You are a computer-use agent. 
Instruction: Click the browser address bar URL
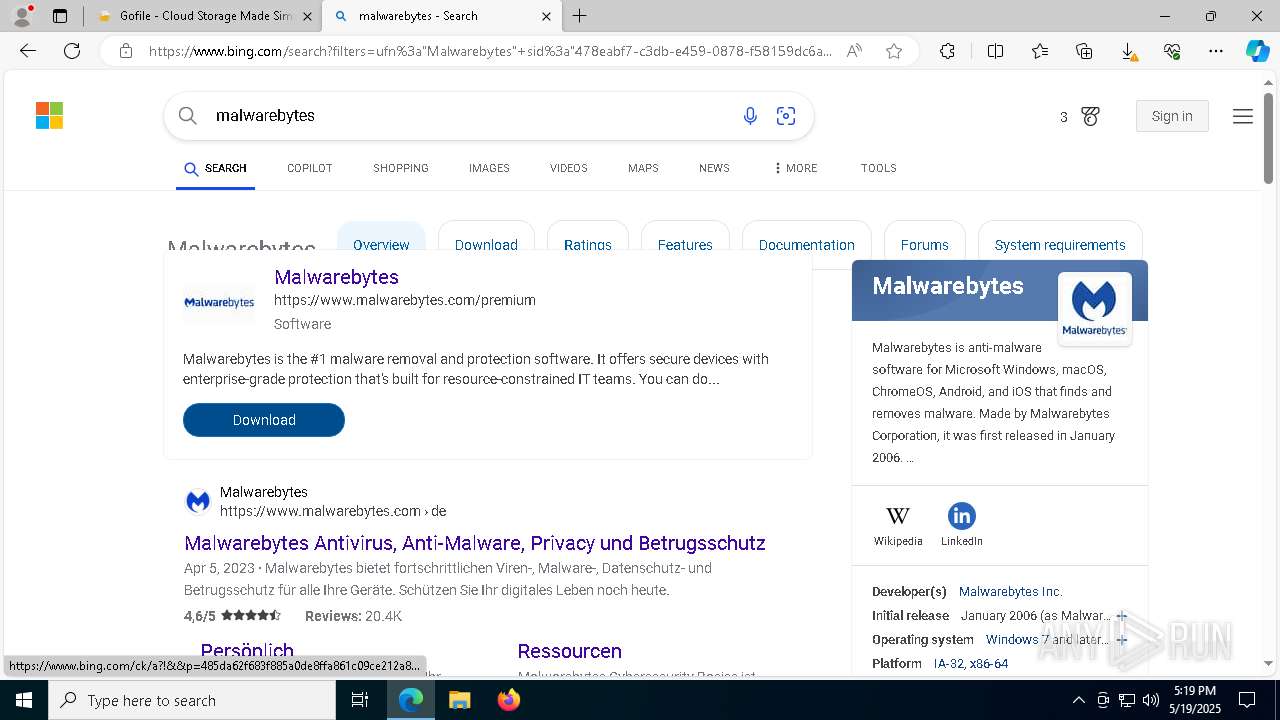click(490, 51)
